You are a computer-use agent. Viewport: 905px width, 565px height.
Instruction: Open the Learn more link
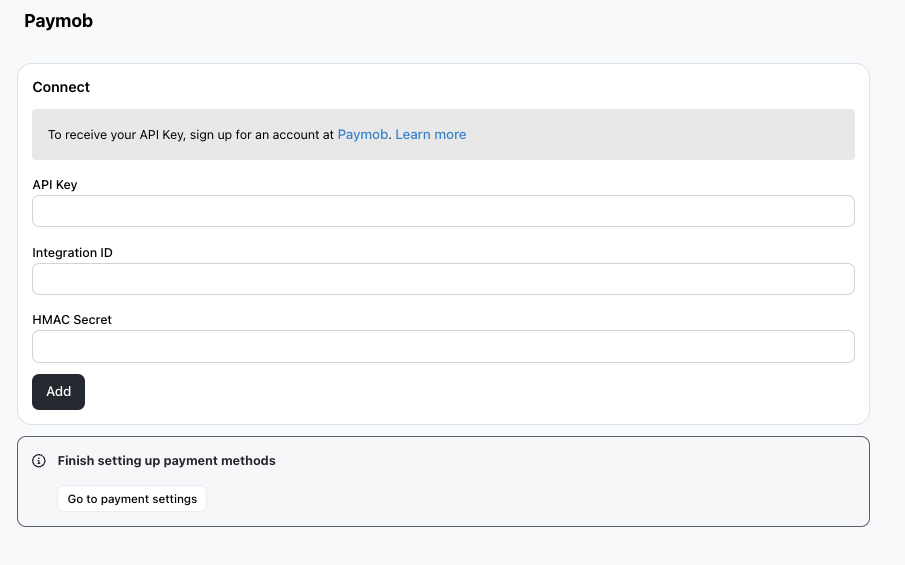pyautogui.click(x=431, y=134)
